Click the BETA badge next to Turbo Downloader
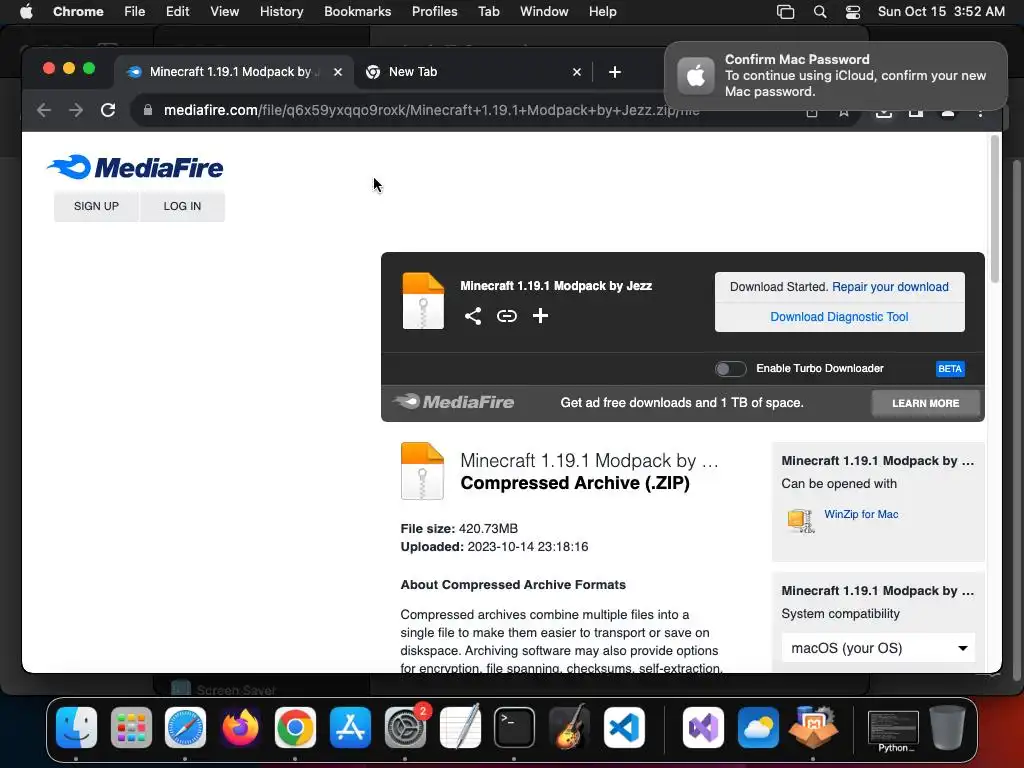The height and width of the screenshot is (768, 1024). tap(950, 369)
